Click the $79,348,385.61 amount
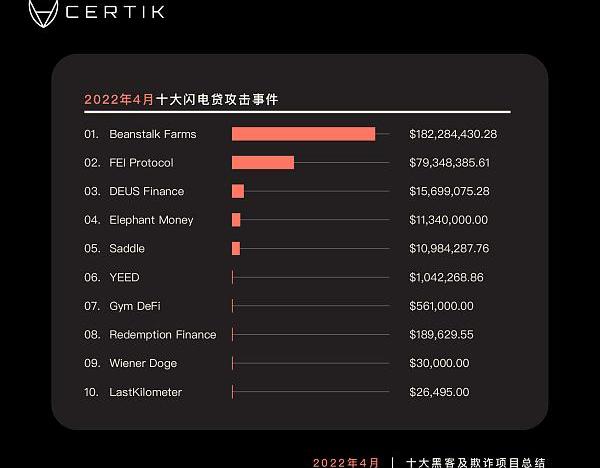Image resolution: width=600 pixels, height=468 pixels. pyautogui.click(x=449, y=163)
